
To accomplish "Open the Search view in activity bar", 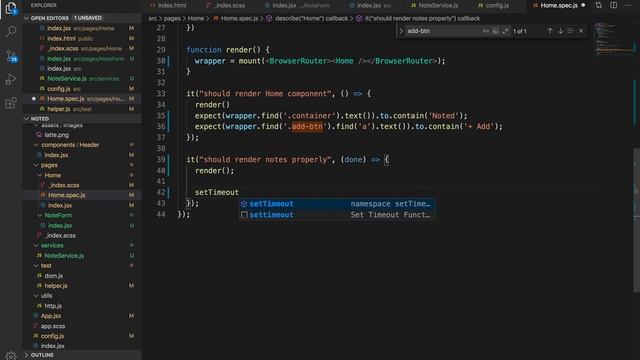I will [11, 31].
